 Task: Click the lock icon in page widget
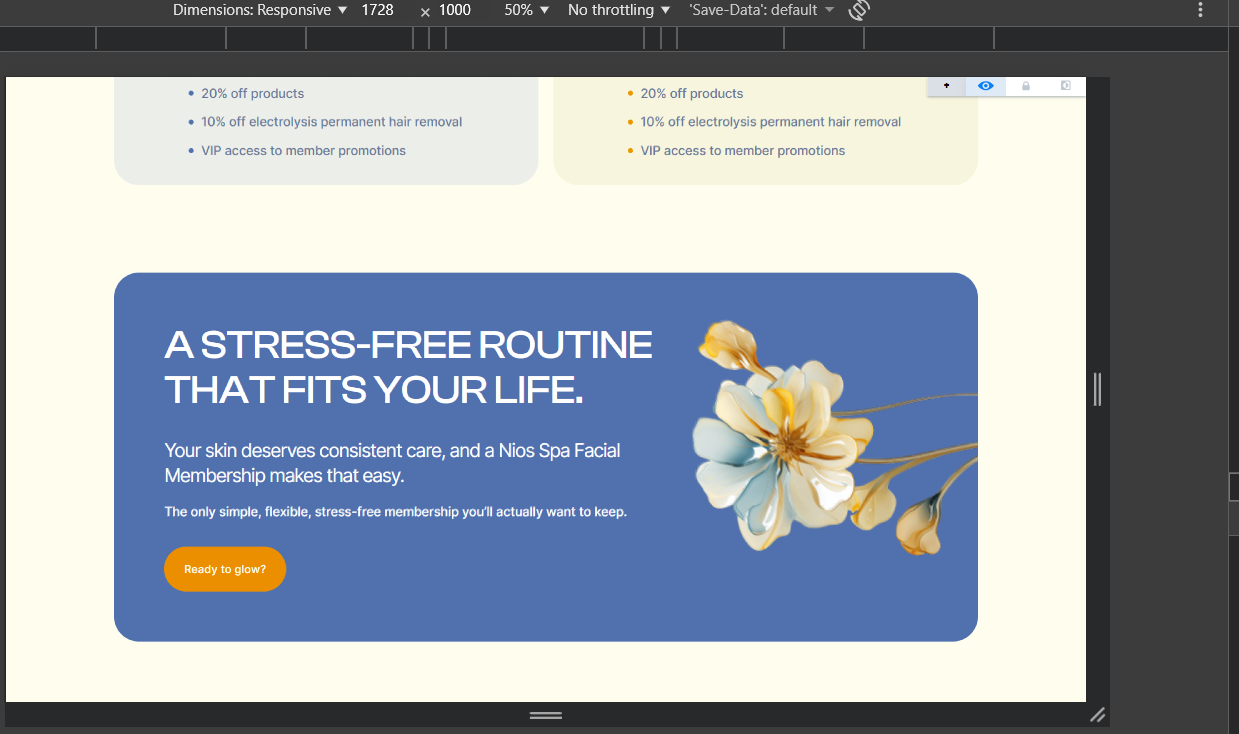pyautogui.click(x=1025, y=86)
